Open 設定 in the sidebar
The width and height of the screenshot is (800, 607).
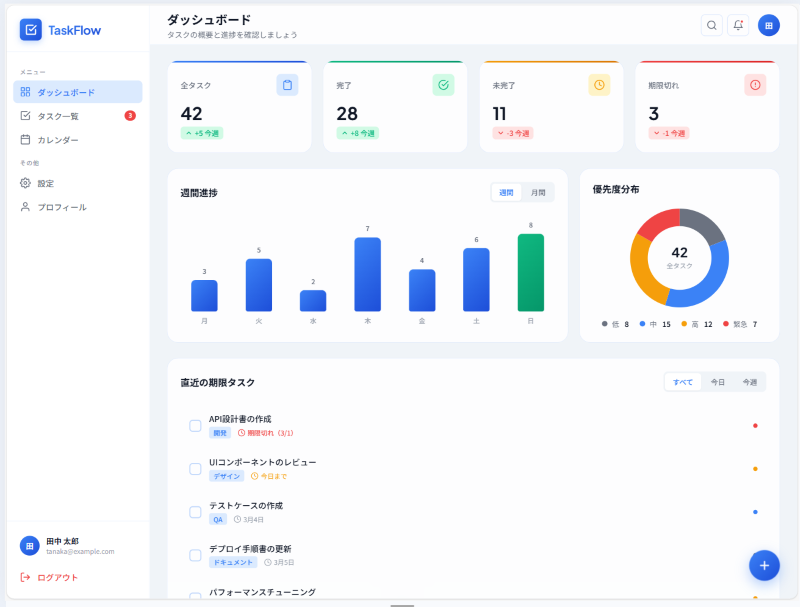tap(78, 183)
